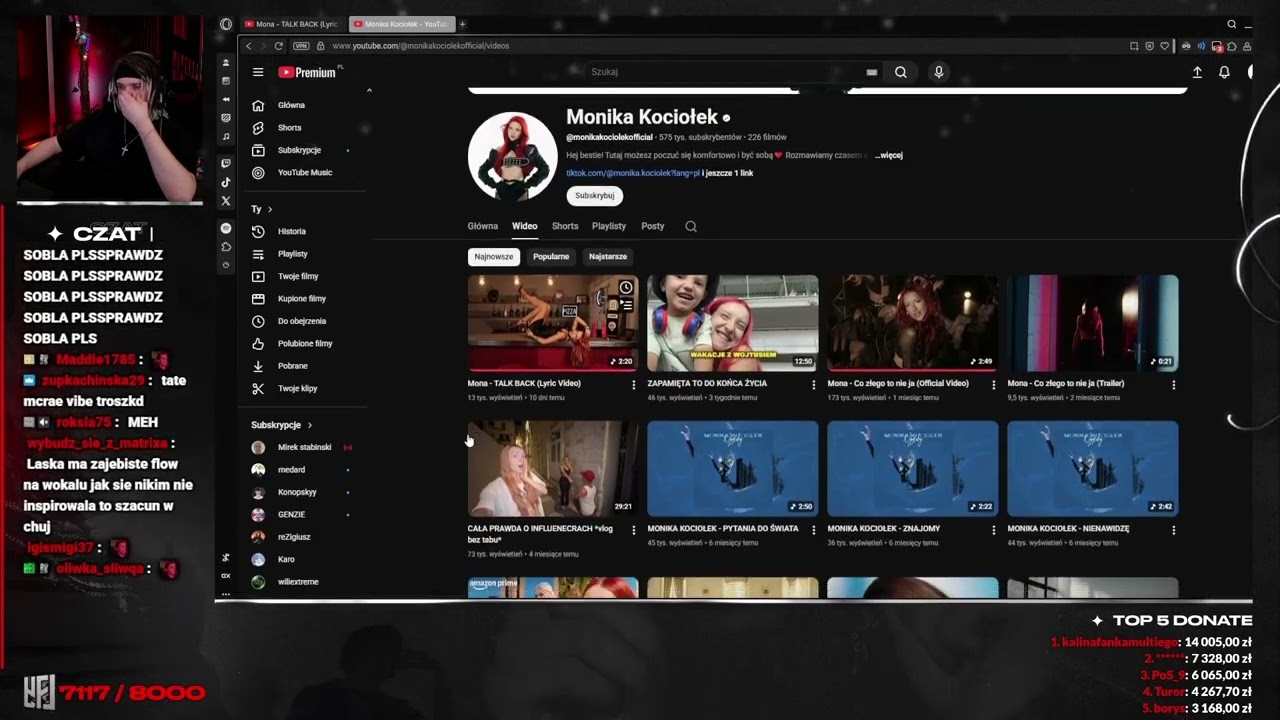1280x720 pixels.
Task: Open a new browser tab with plus
Action: (x=462, y=24)
